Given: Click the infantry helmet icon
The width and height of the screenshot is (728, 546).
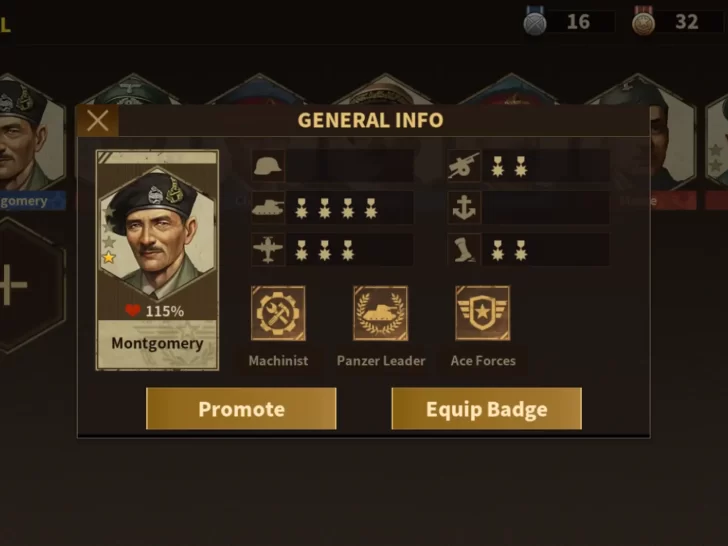Looking at the screenshot, I should pyautogui.click(x=268, y=166).
